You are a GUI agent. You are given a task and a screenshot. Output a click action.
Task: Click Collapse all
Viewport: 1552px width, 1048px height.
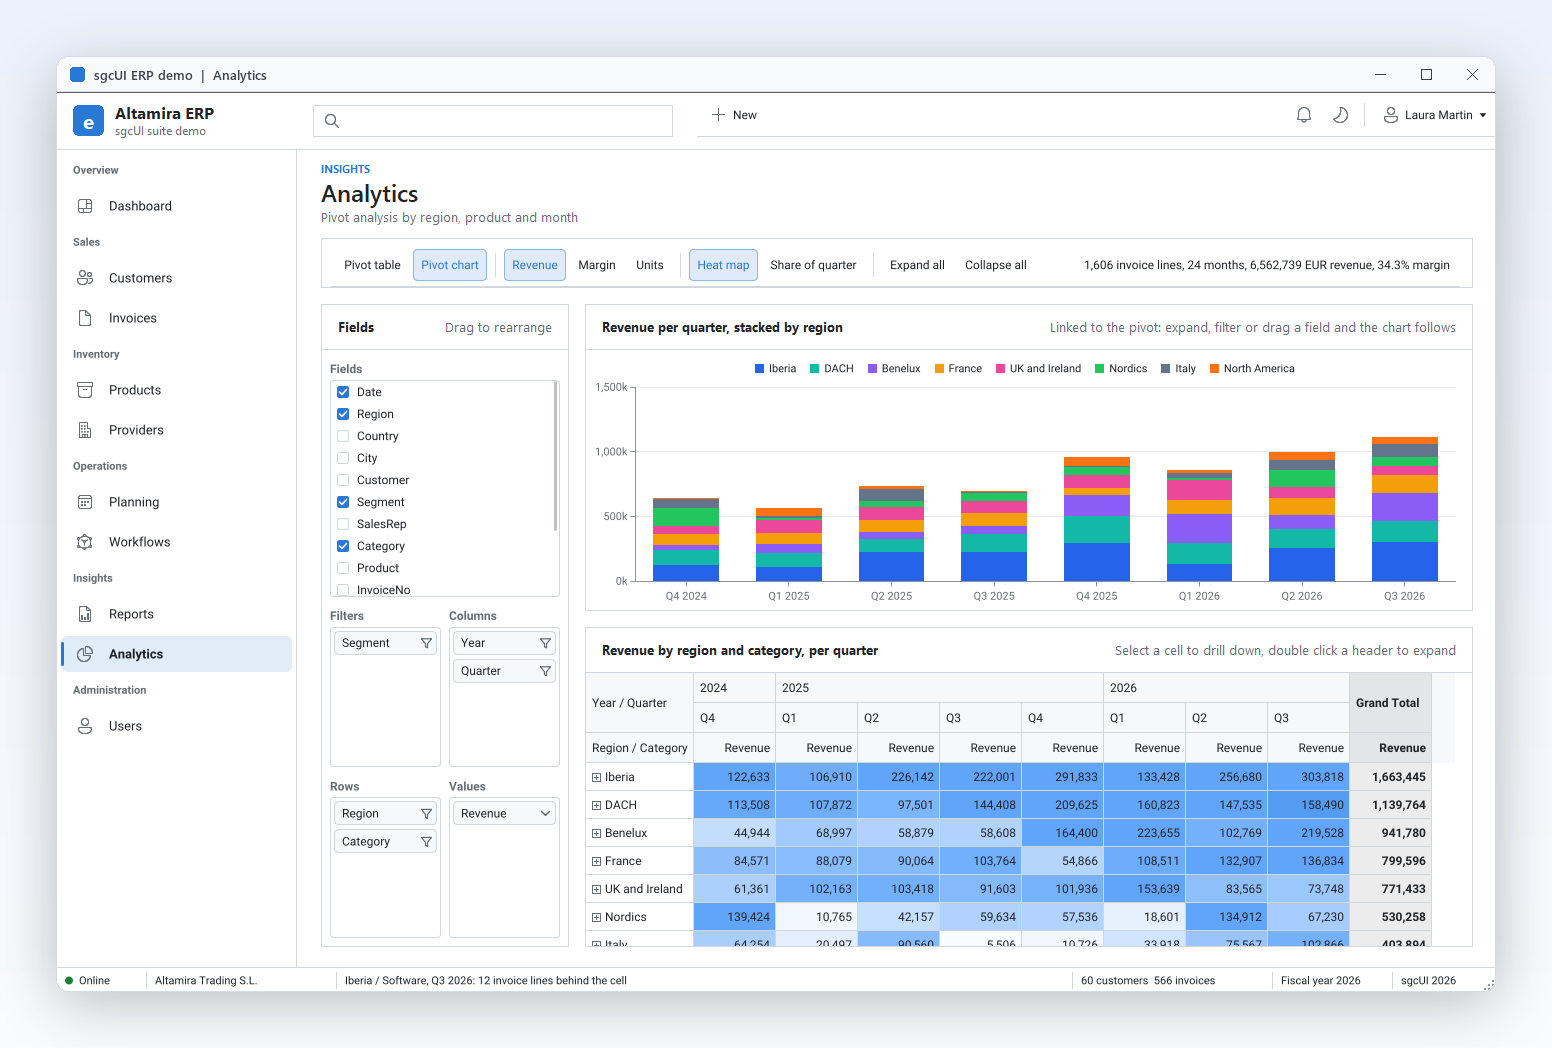tap(996, 265)
